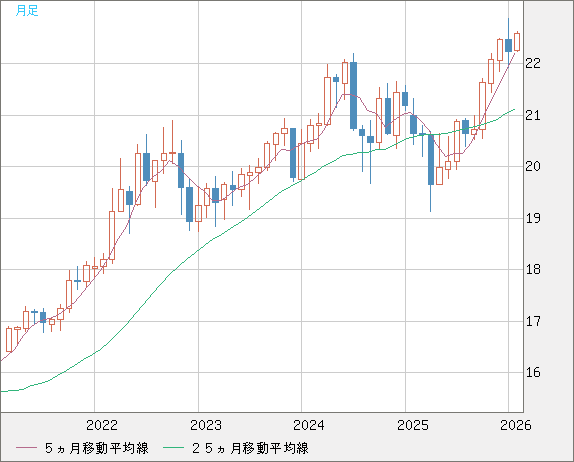
Task: Click the latest candlestick right of the 2026 gridline
Action: pyautogui.click(x=517, y=41)
